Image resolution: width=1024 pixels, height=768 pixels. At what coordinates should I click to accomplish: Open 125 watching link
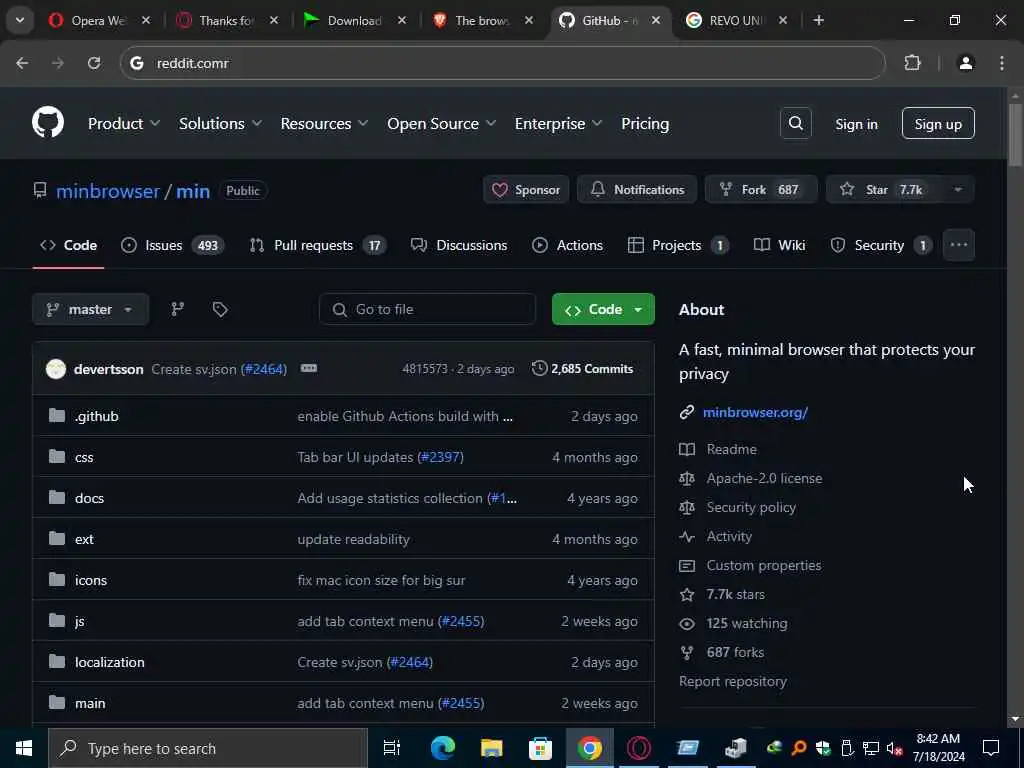[746, 623]
